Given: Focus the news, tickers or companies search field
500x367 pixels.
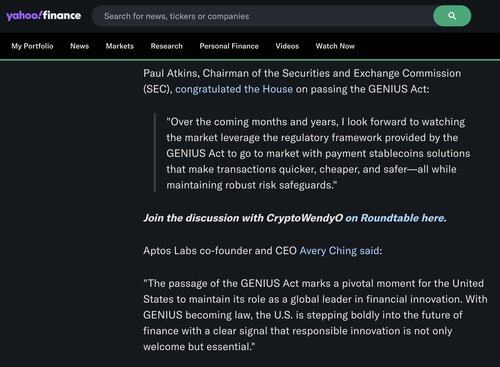Looking at the screenshot, I should 262,16.
